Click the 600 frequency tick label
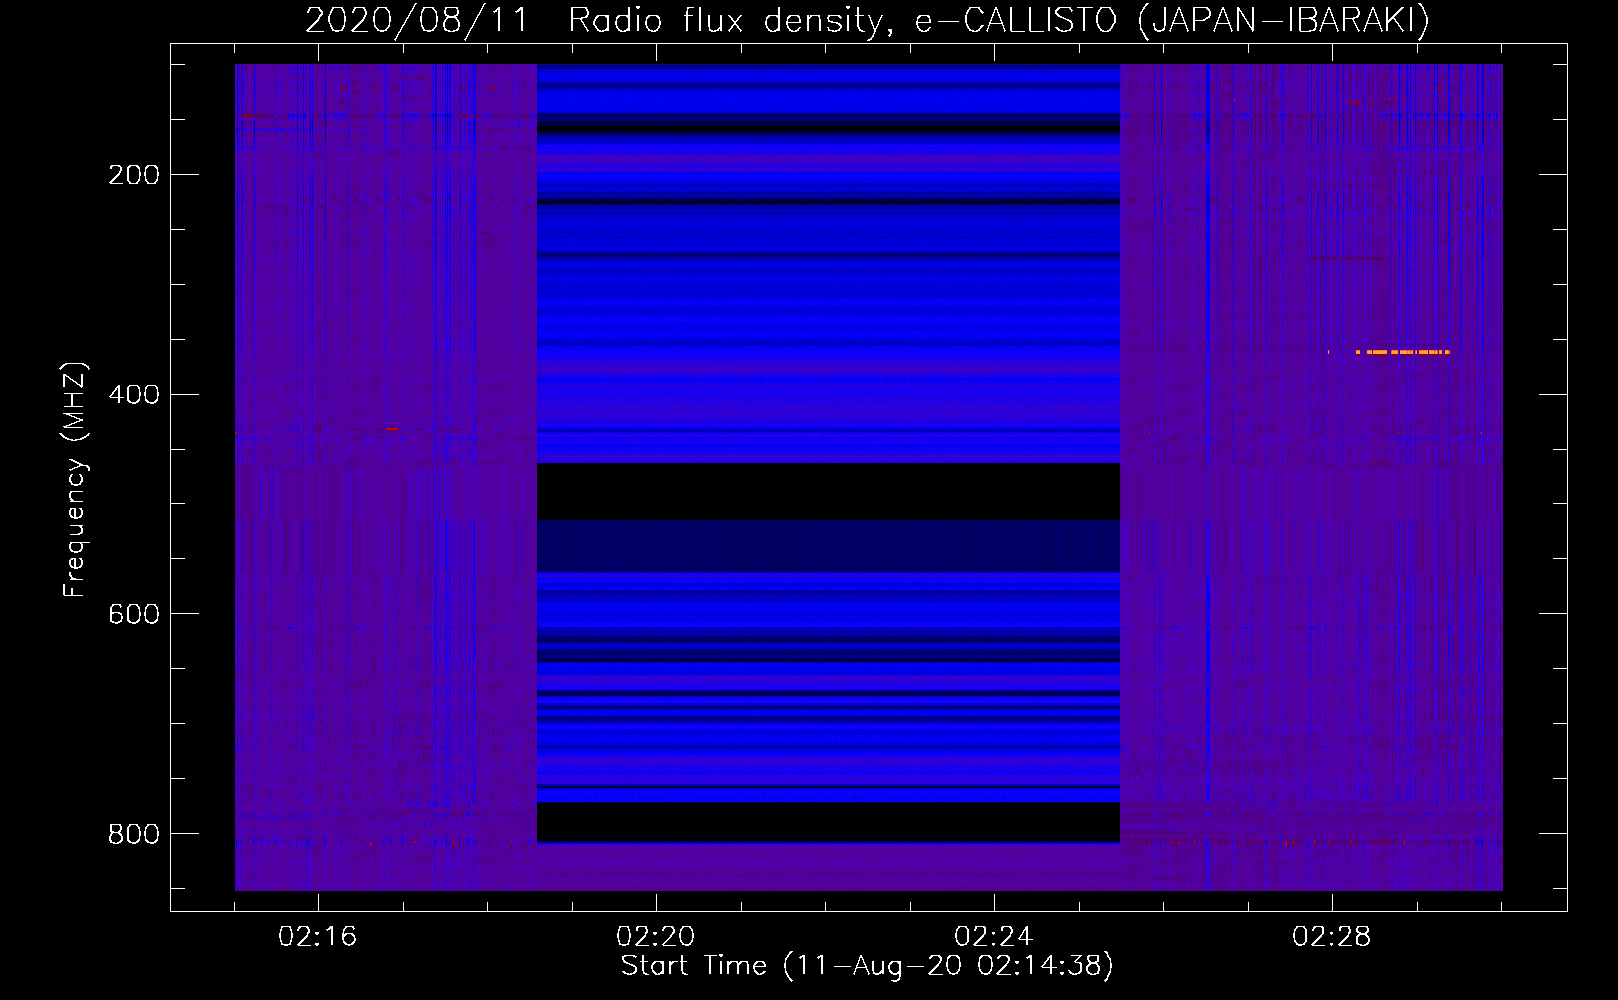 coord(134,614)
